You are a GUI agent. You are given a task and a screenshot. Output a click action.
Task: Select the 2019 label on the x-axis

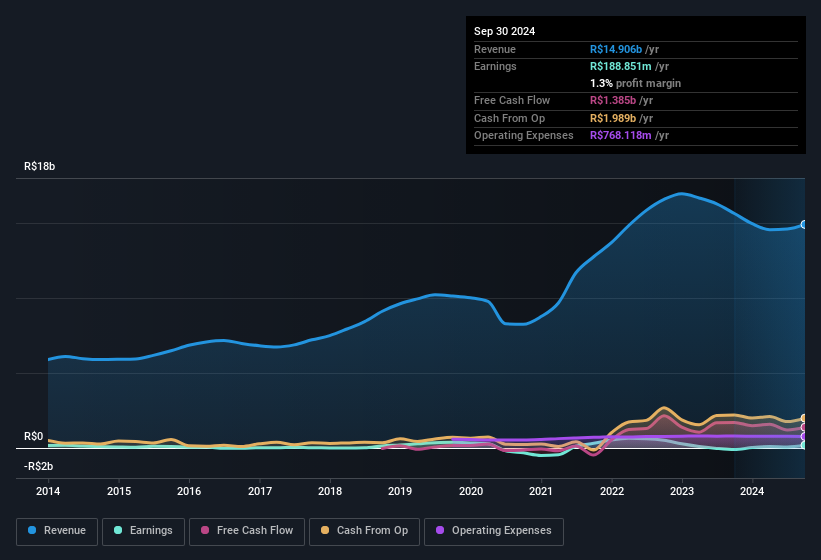pos(400,491)
